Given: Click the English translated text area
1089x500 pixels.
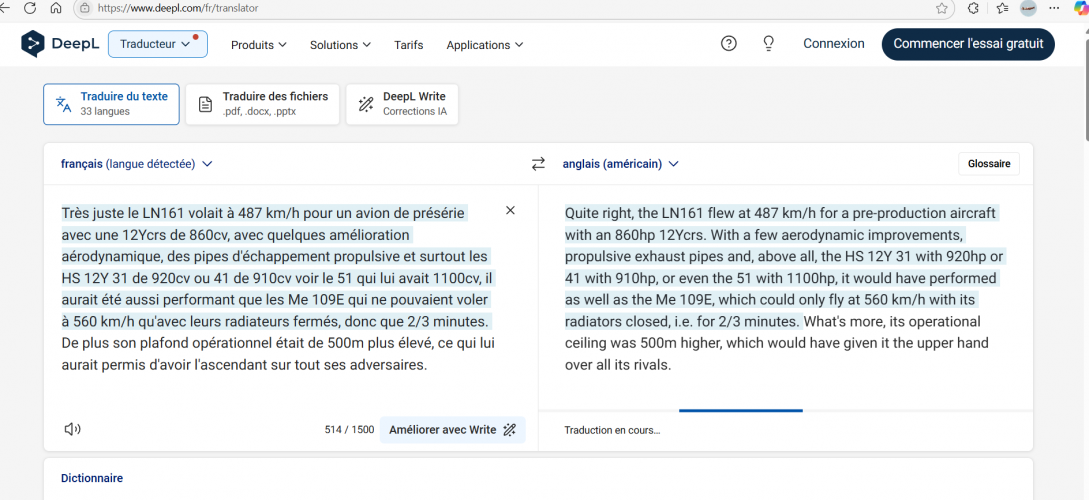Looking at the screenshot, I should tap(783, 288).
